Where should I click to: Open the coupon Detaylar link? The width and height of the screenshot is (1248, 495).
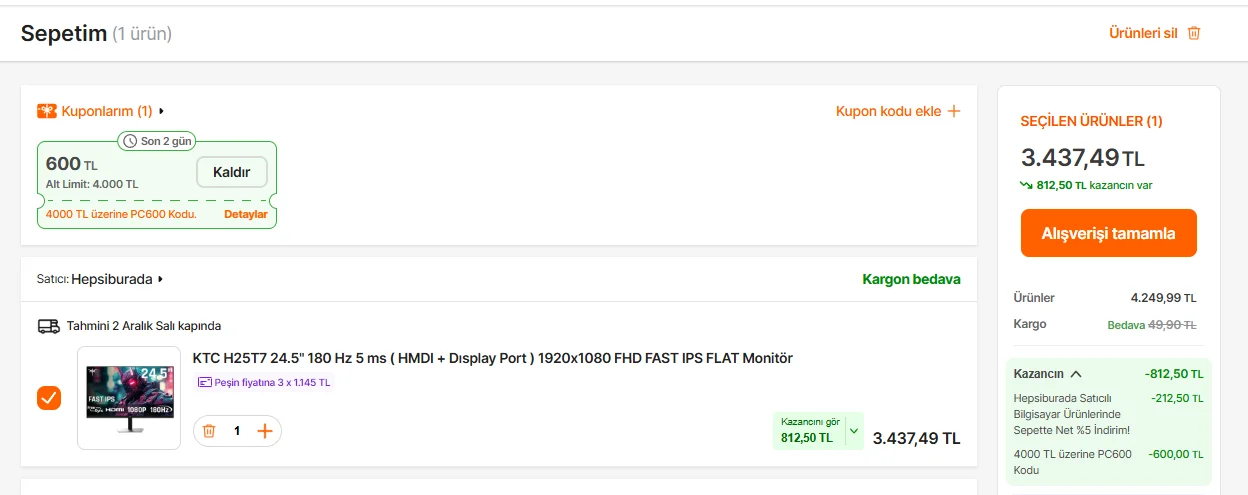click(x=245, y=214)
